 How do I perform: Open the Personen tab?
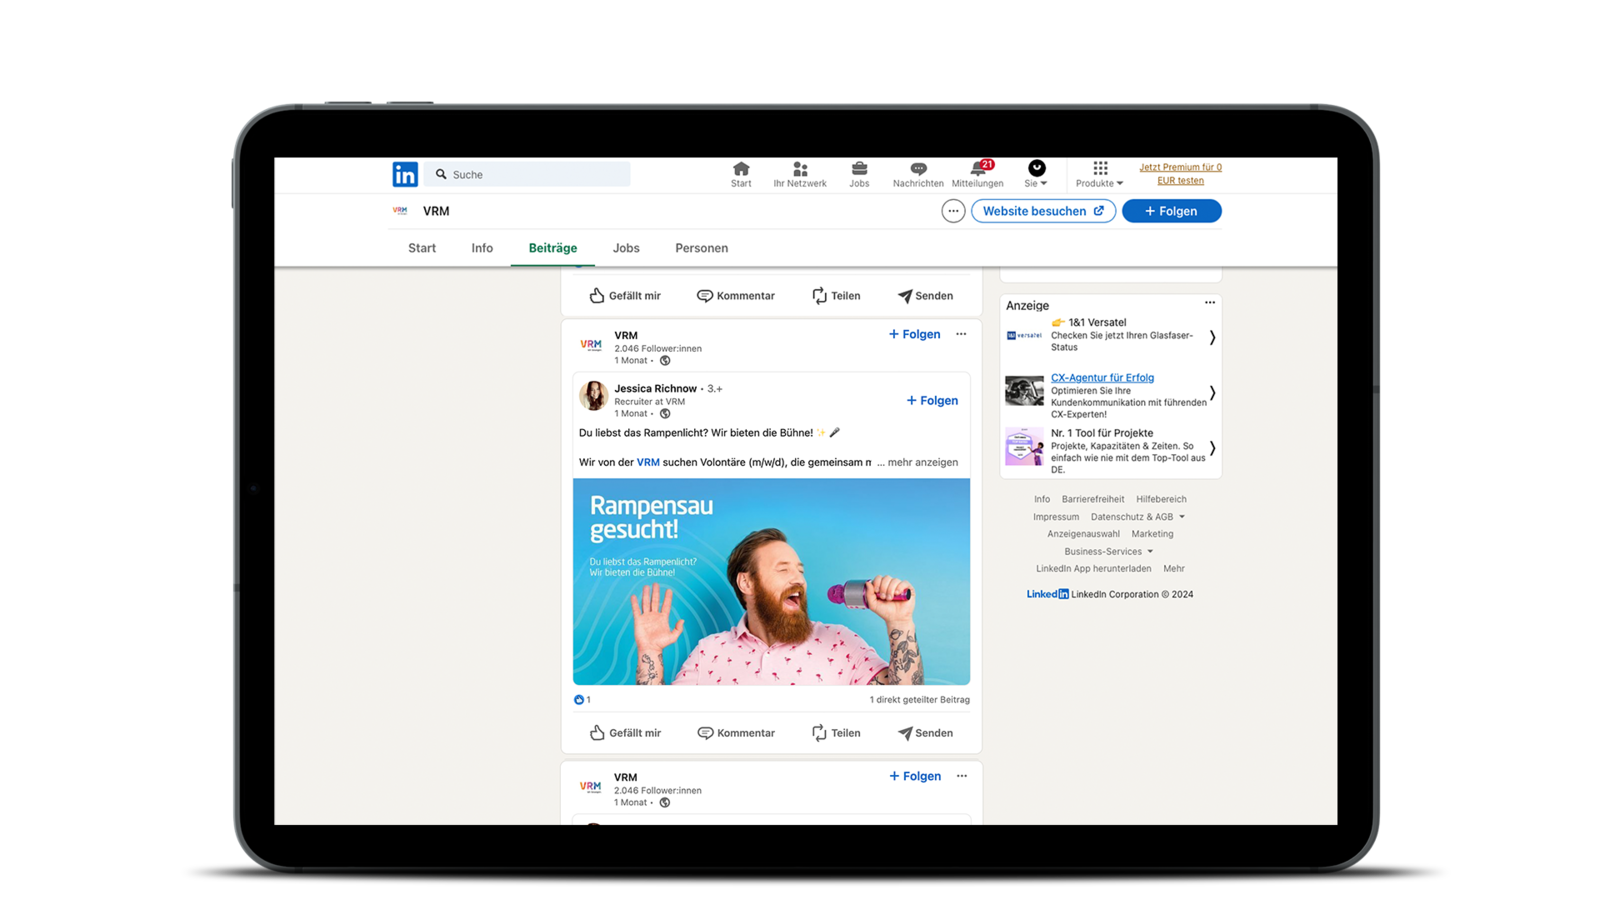tap(701, 248)
